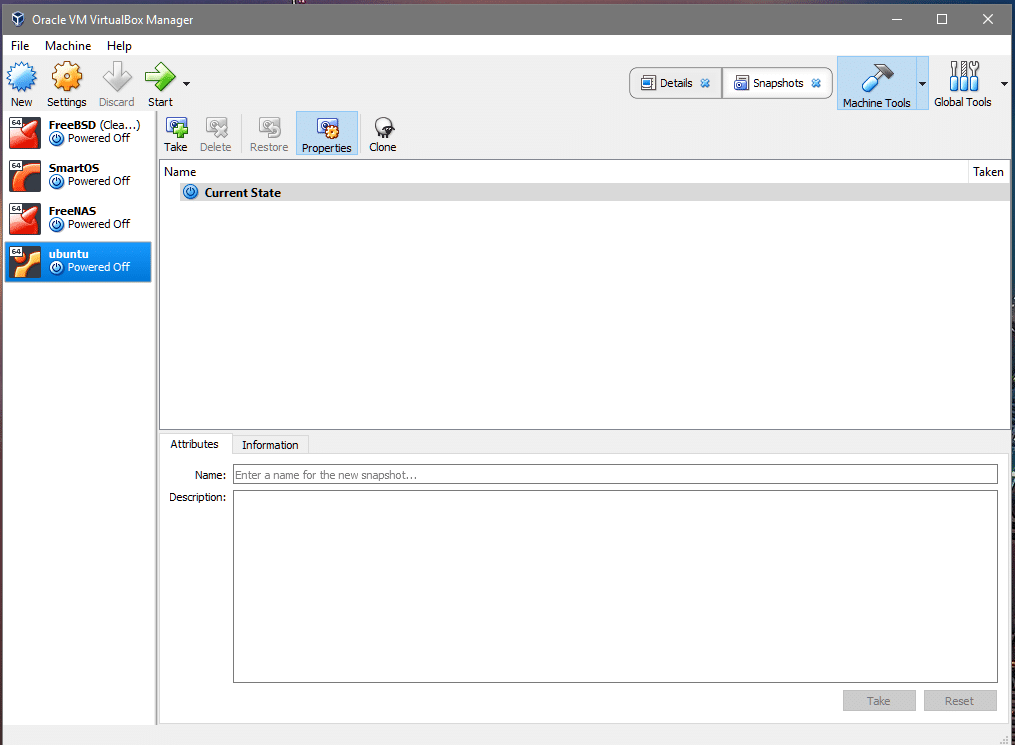
Task: Switch to the Snapshots tool view
Action: 777,83
